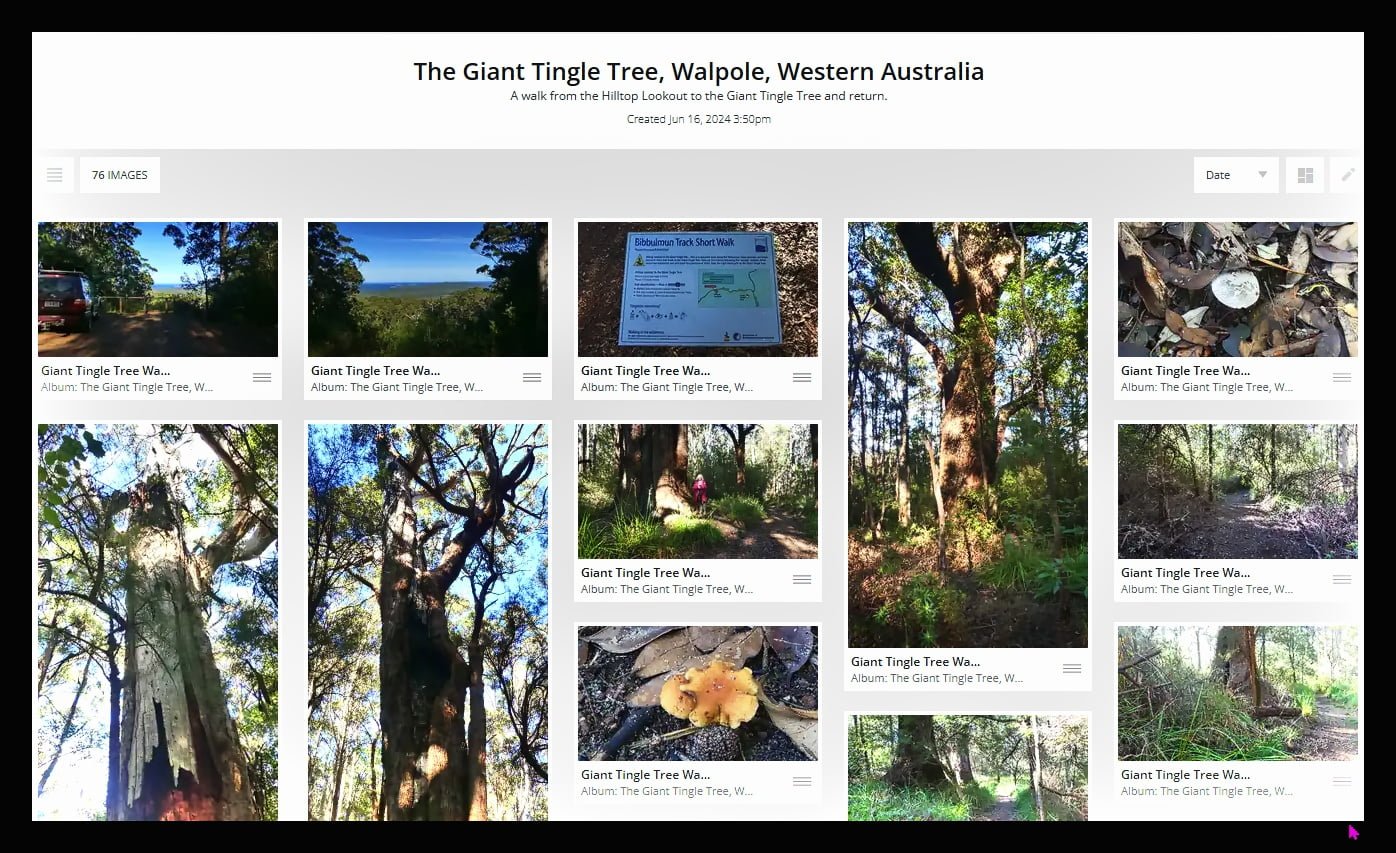1396x853 pixels.
Task: Switch the gallery layout using the grid icon
Action: [x=1305, y=175]
